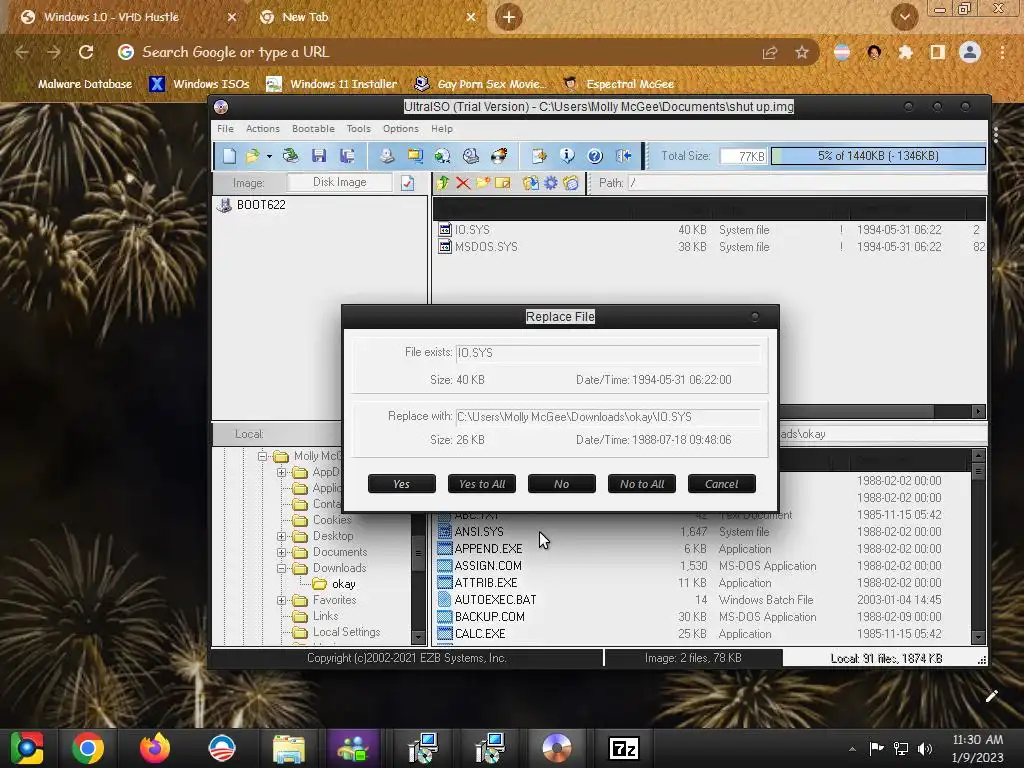Click the Open file folder icon

(252, 155)
